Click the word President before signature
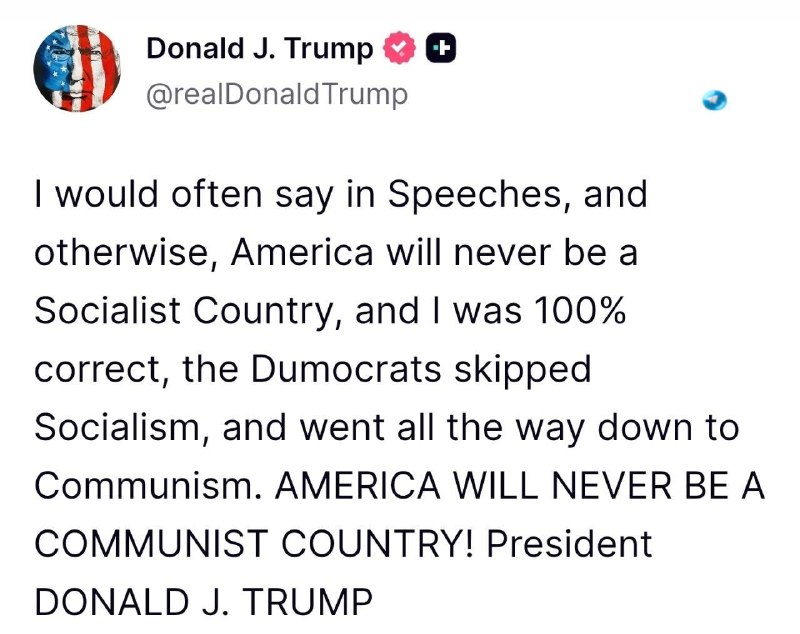This screenshot has width=800, height=634. [x=569, y=543]
